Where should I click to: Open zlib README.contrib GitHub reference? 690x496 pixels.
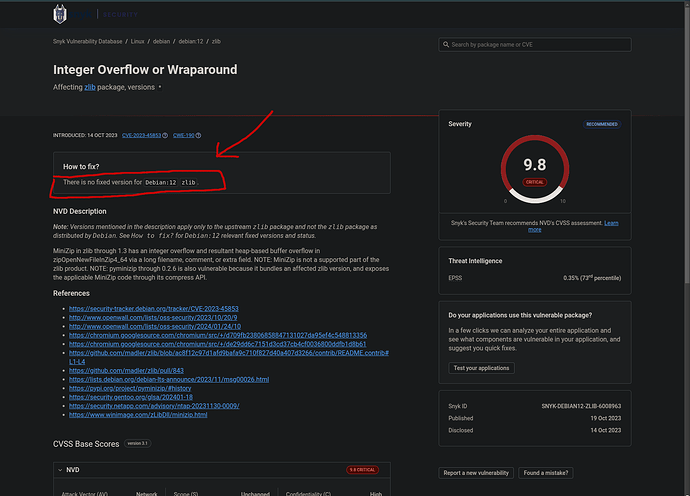tap(229, 353)
